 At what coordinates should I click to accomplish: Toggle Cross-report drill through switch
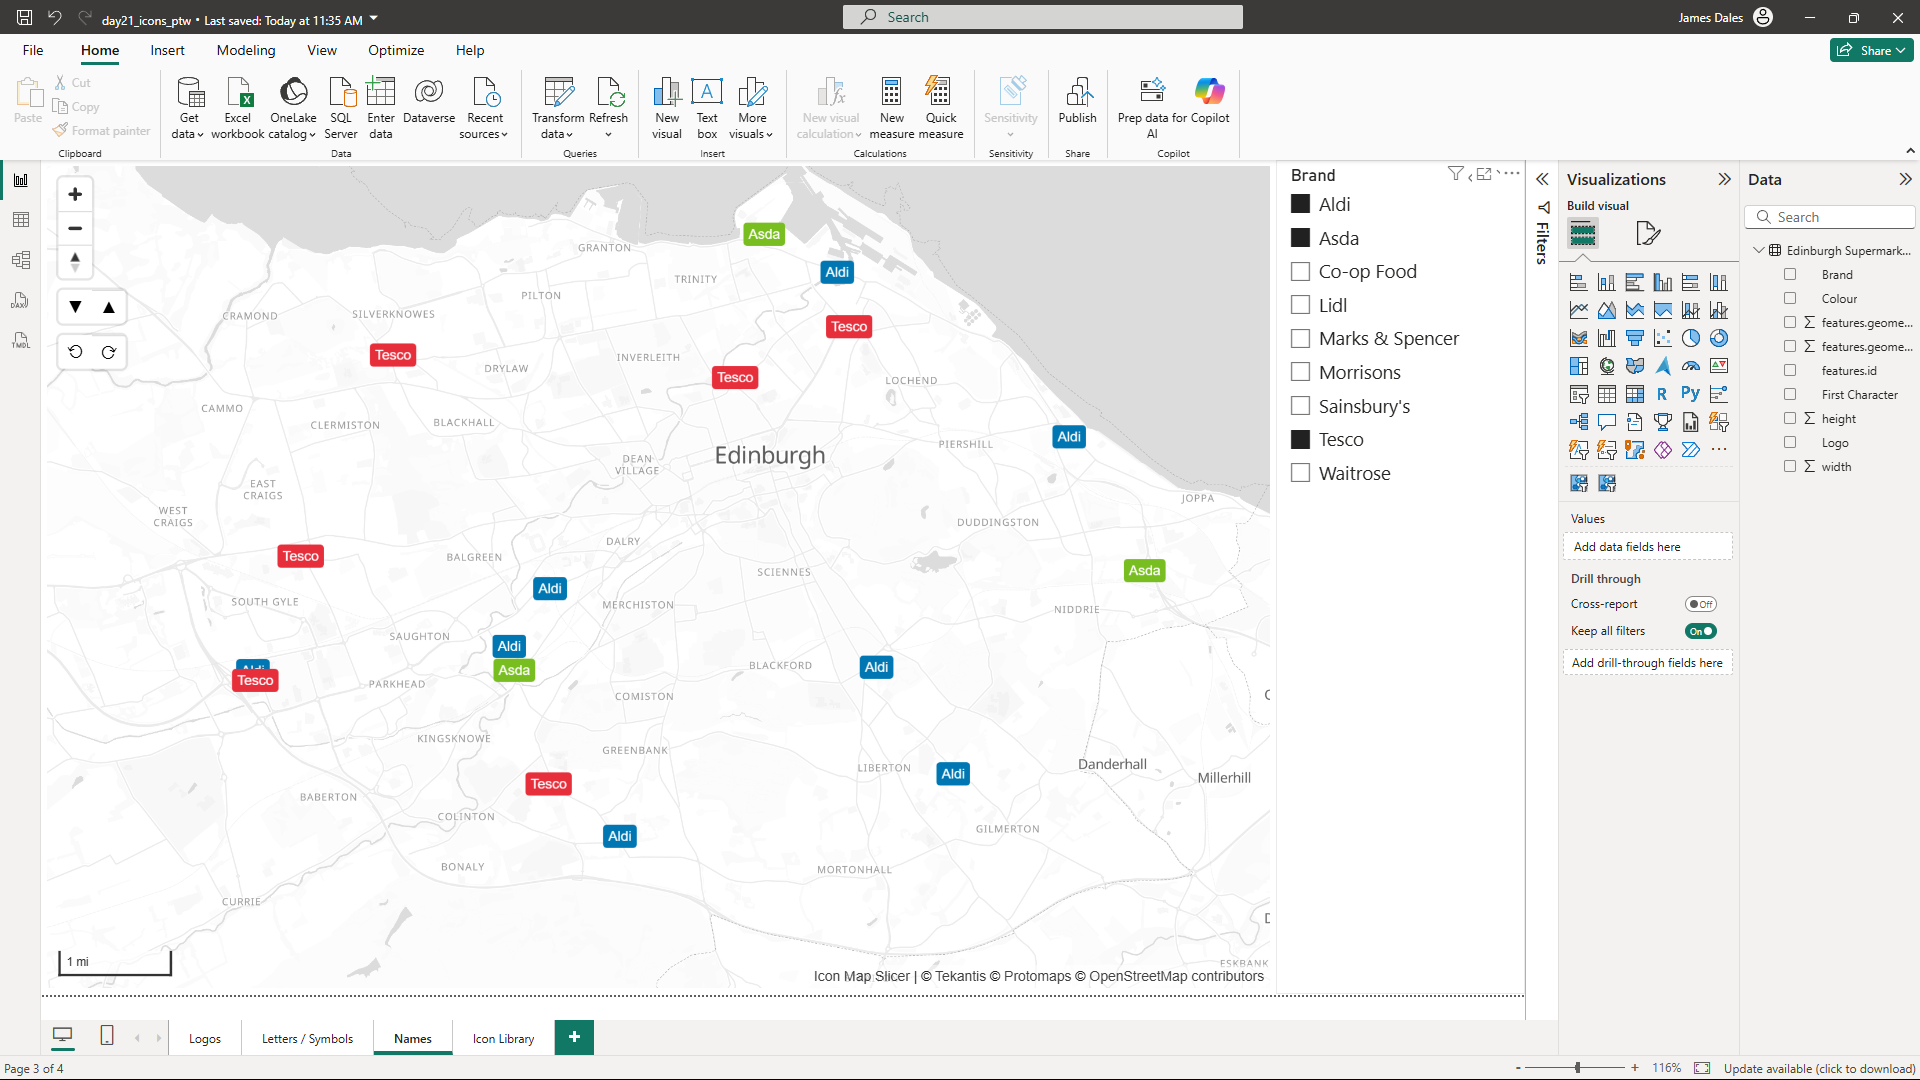pos(1700,604)
